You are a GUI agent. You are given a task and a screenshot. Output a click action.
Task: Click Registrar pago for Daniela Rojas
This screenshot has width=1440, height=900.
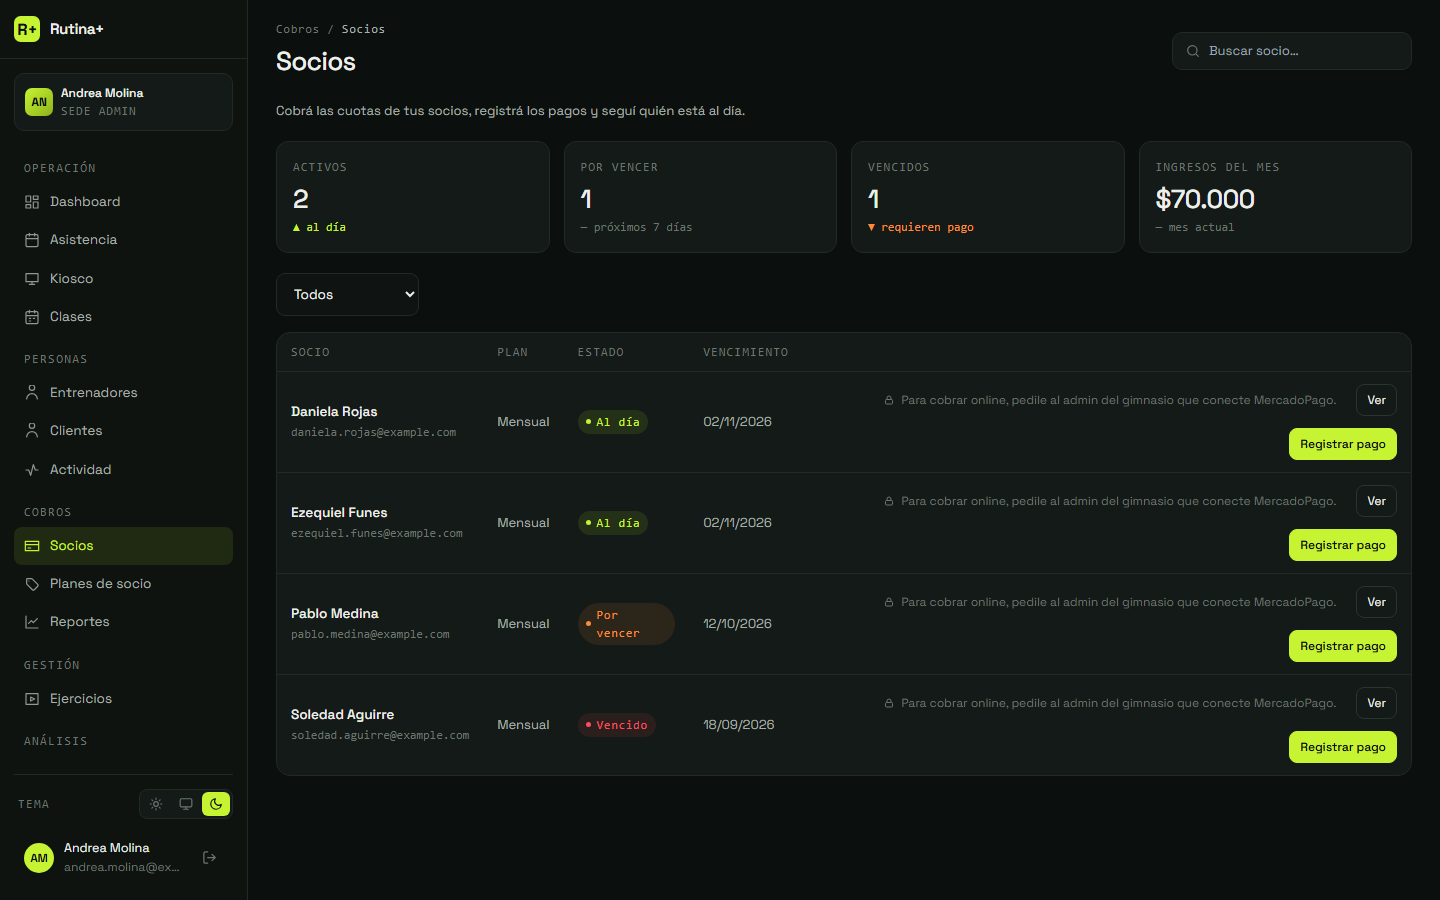point(1342,444)
